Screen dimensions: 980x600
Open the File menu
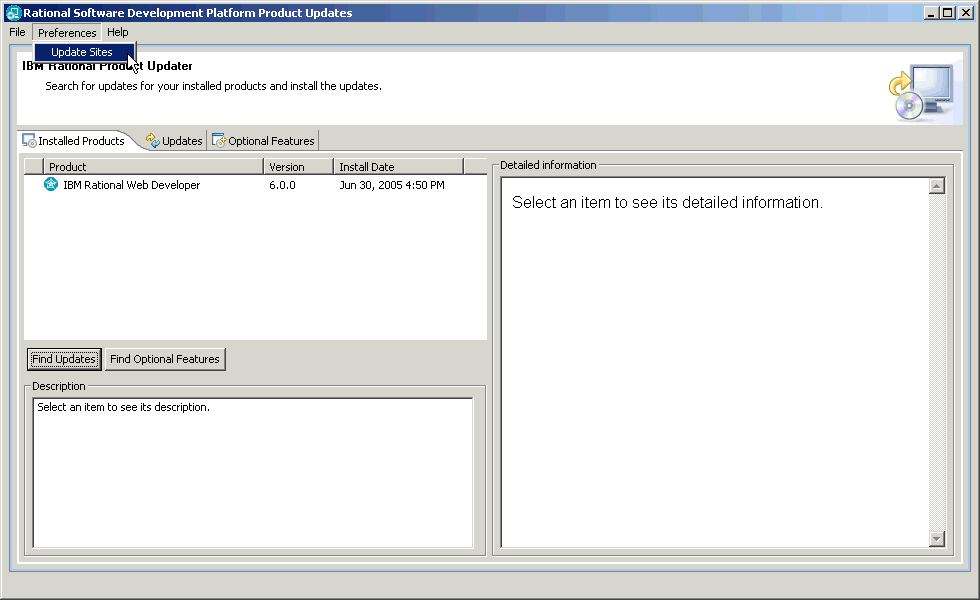[x=17, y=32]
